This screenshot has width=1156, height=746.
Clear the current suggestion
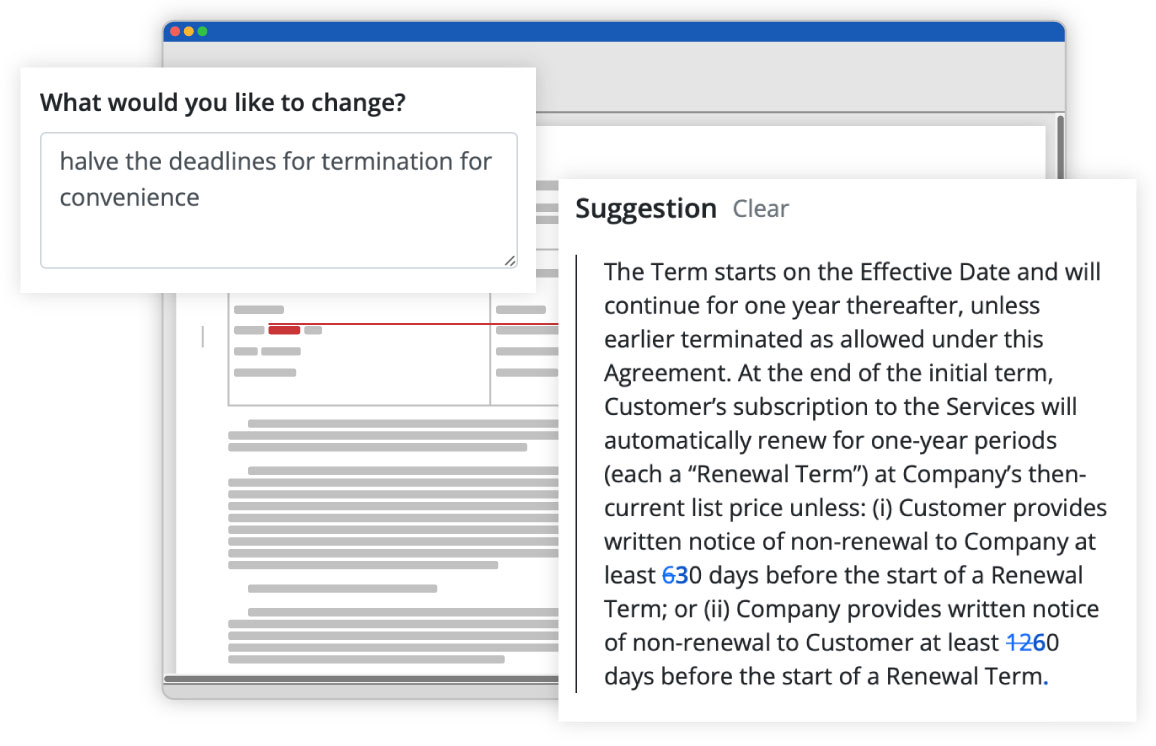pos(760,209)
